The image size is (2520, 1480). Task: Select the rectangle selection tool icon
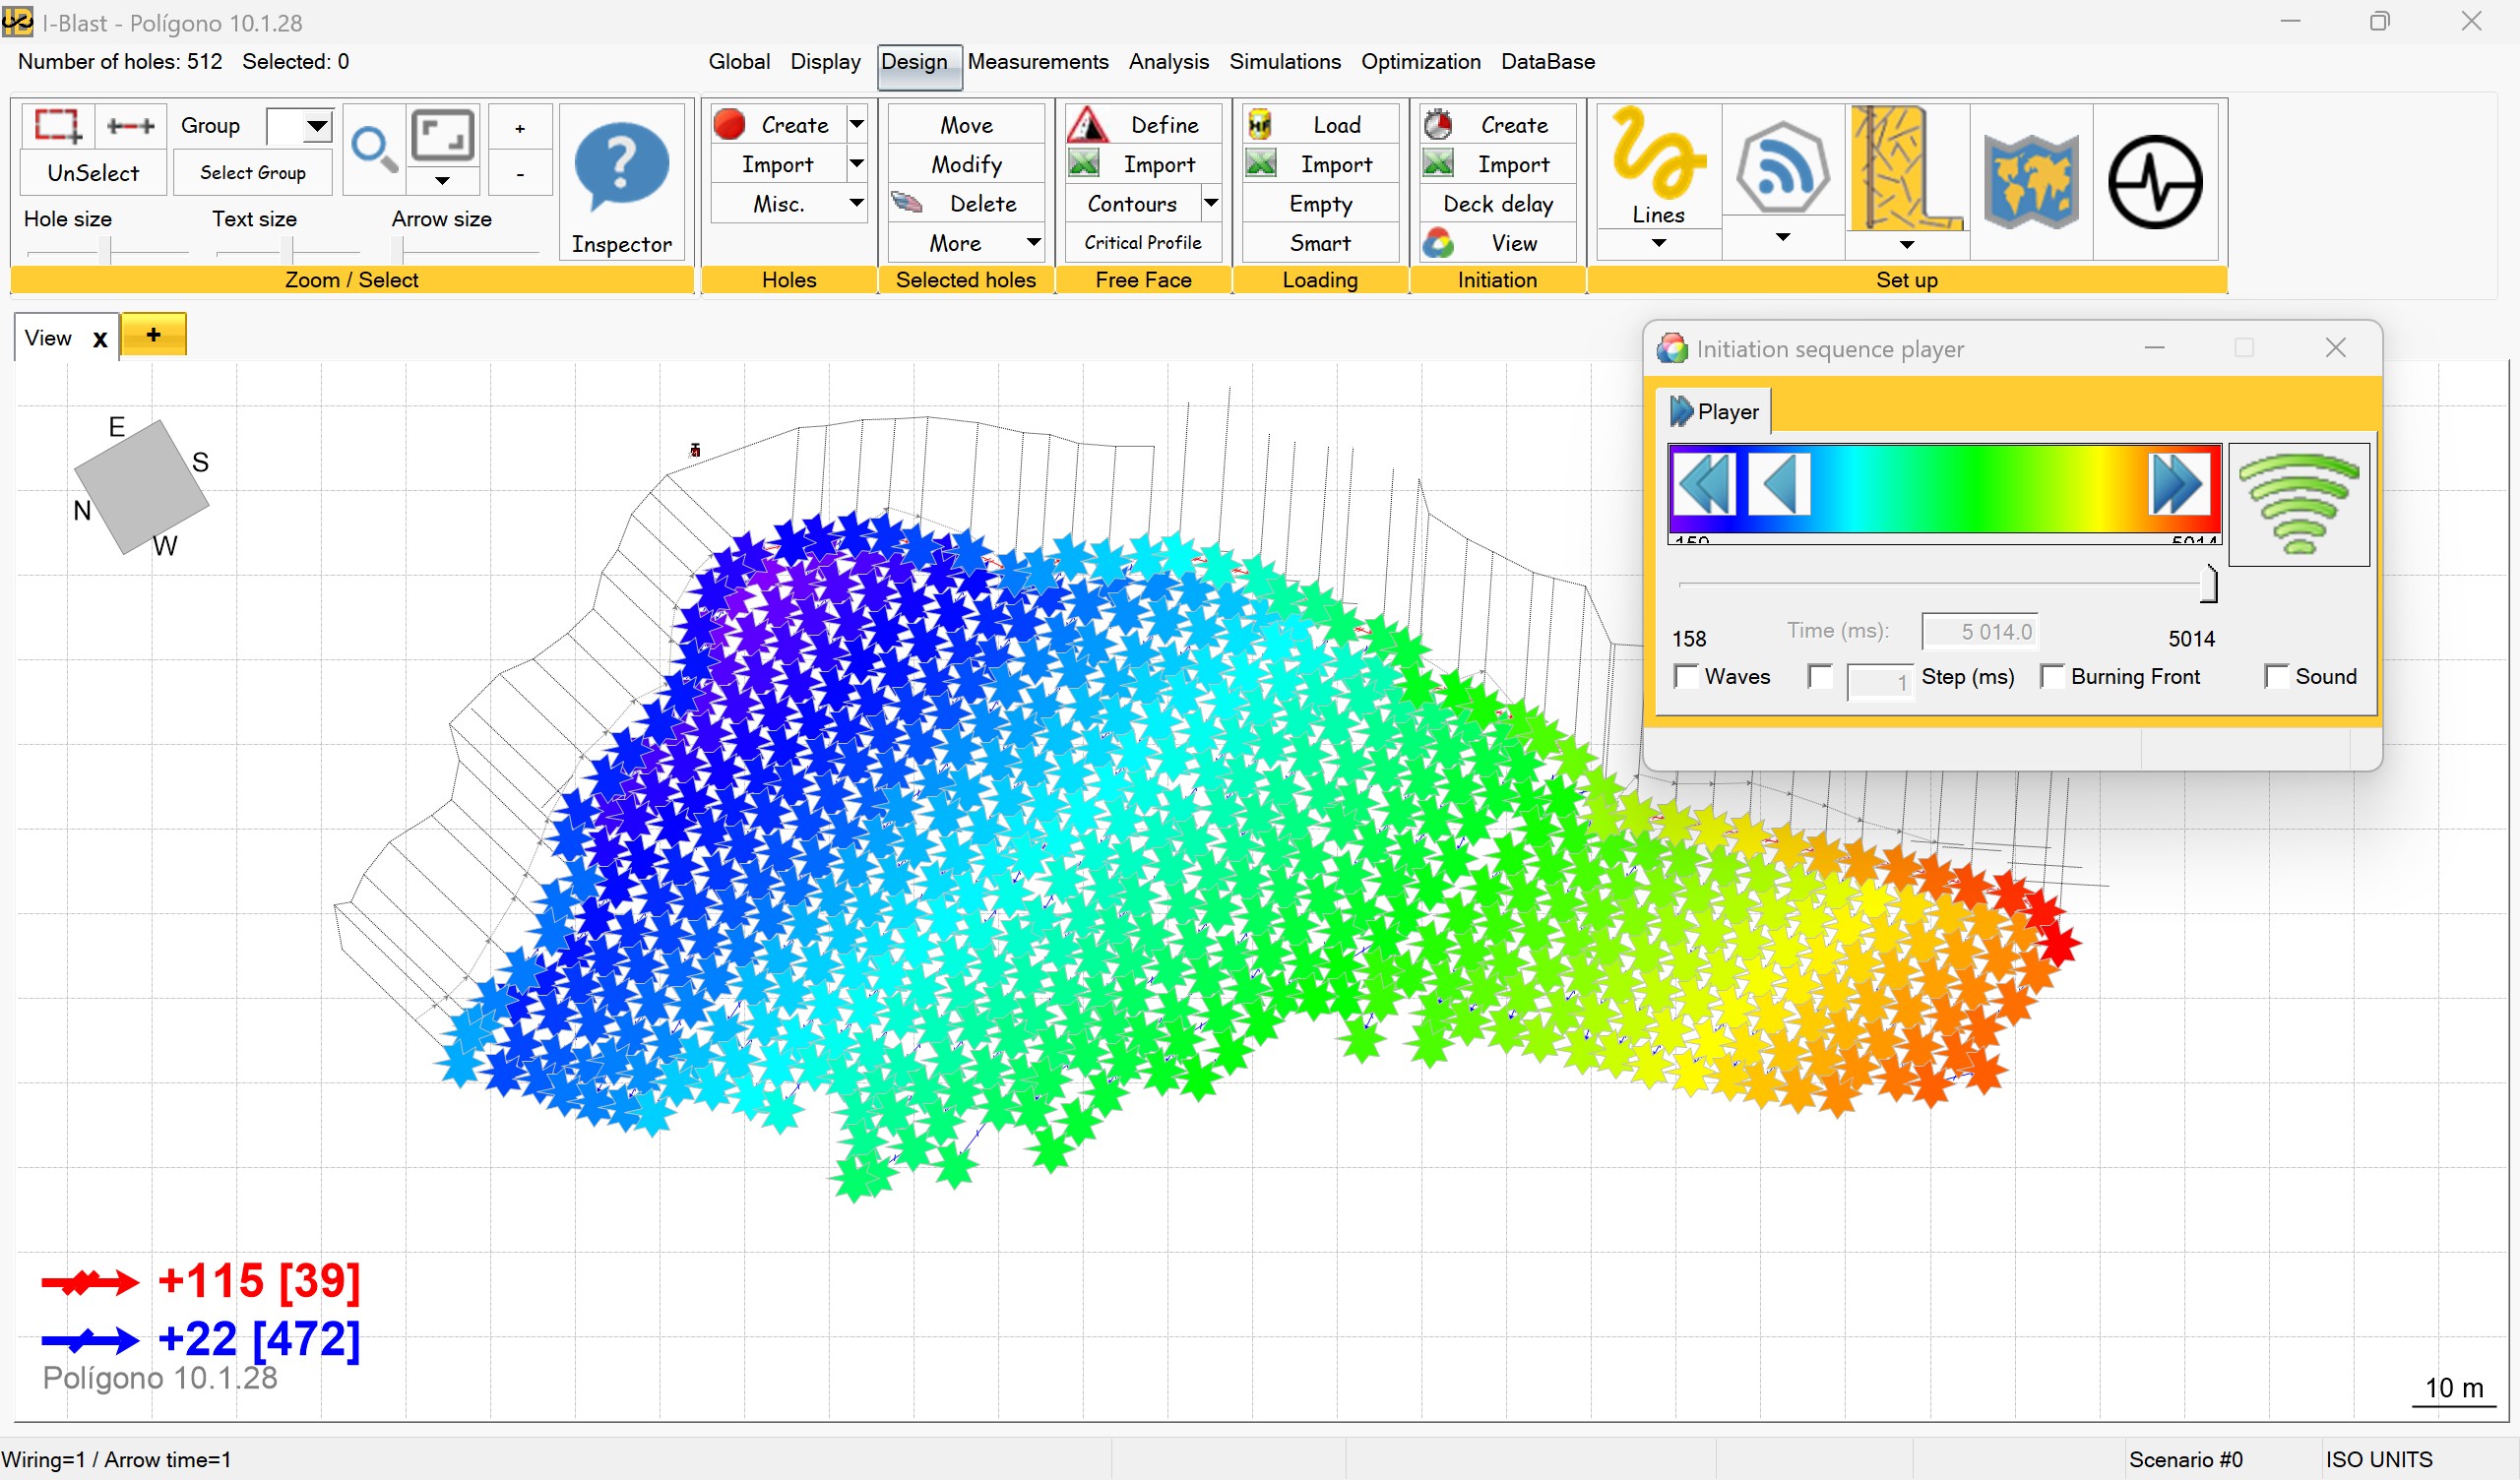coord(58,126)
